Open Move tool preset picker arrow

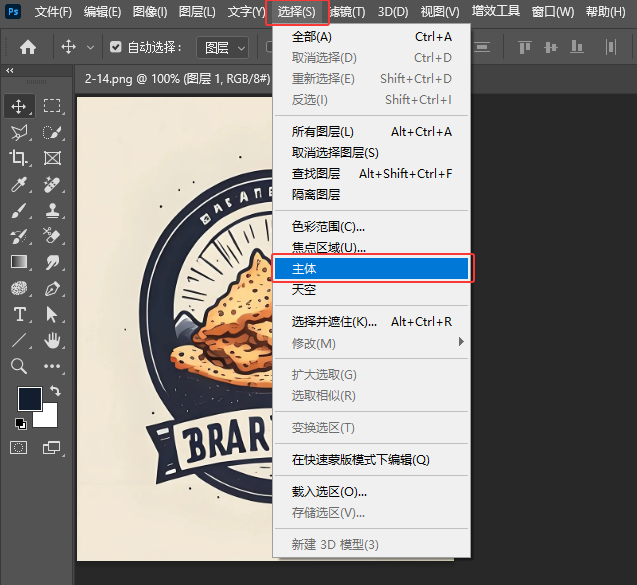[x=91, y=47]
